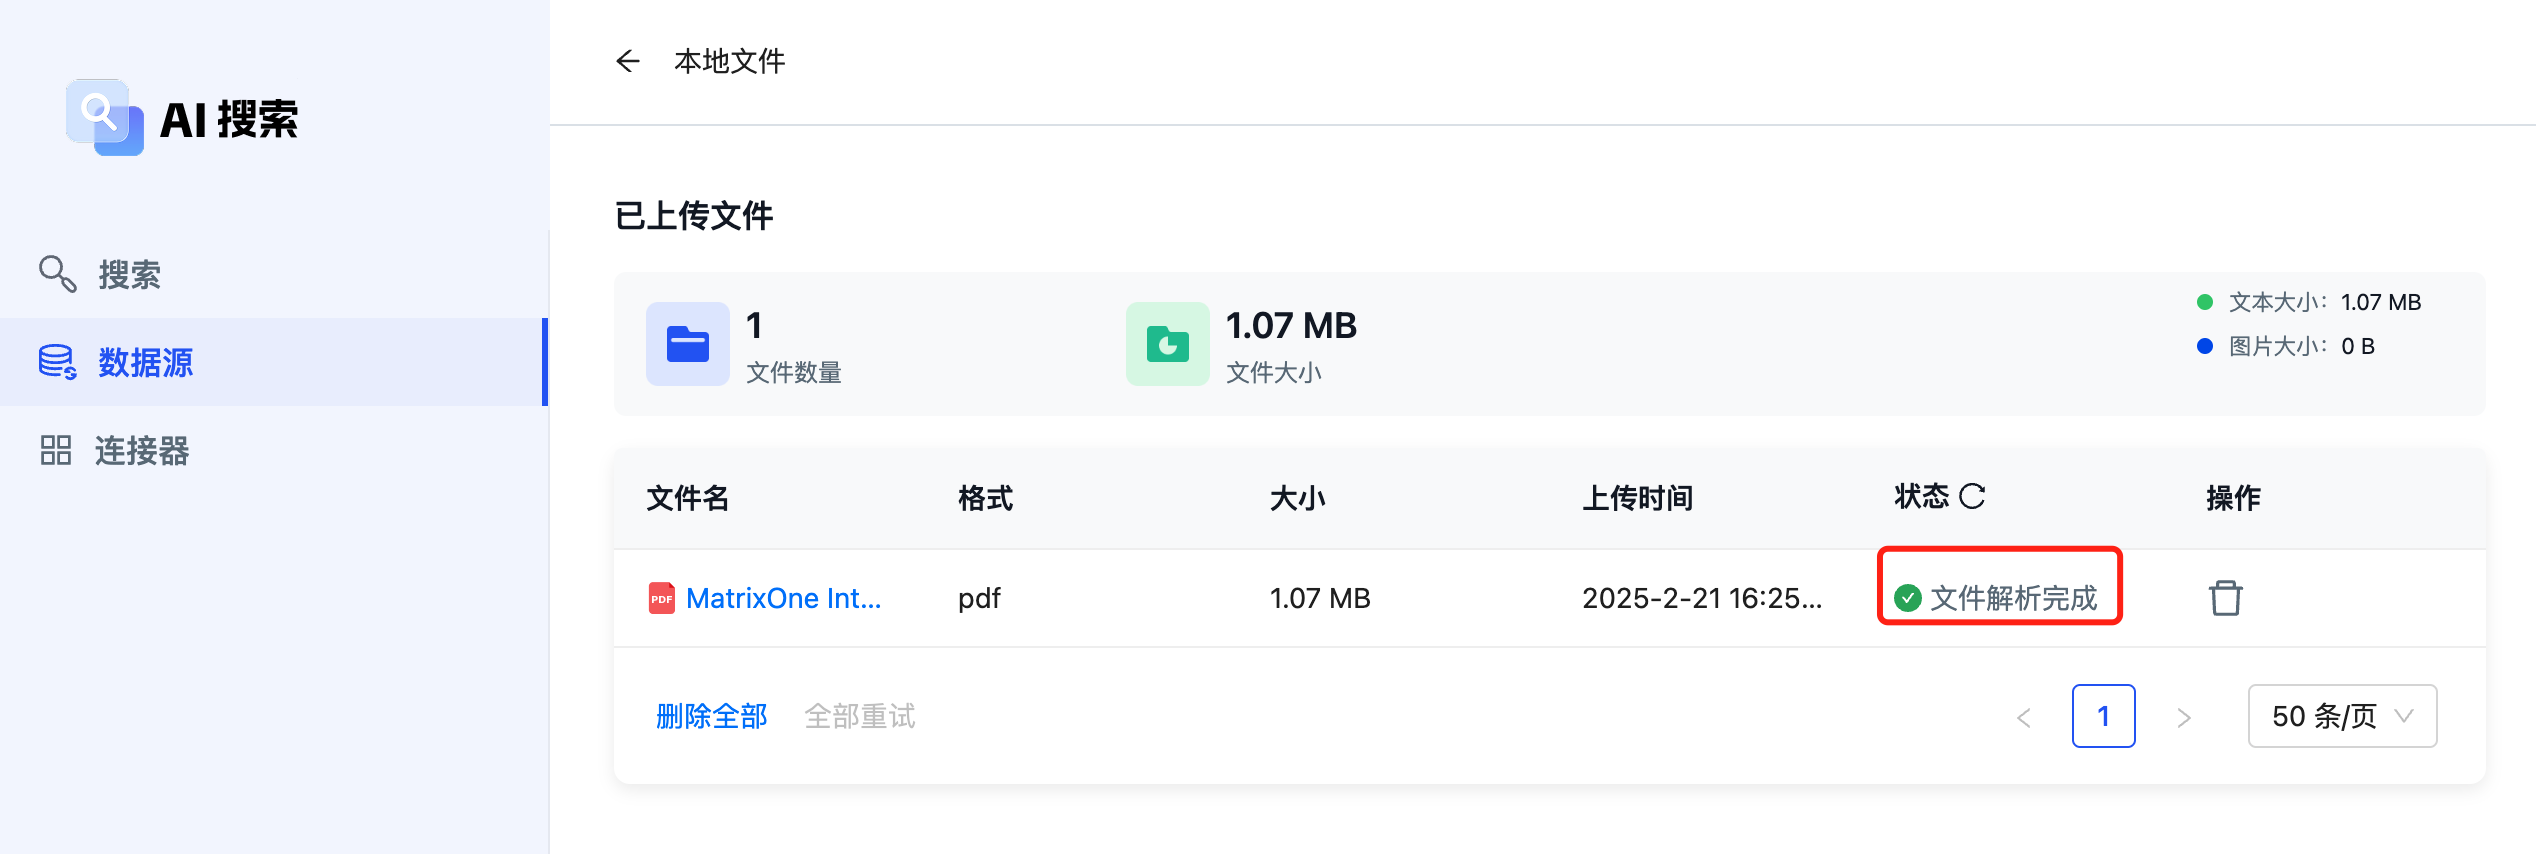Open the 搜索 sidebar menu item
This screenshot has width=2536, height=854.
click(128, 274)
